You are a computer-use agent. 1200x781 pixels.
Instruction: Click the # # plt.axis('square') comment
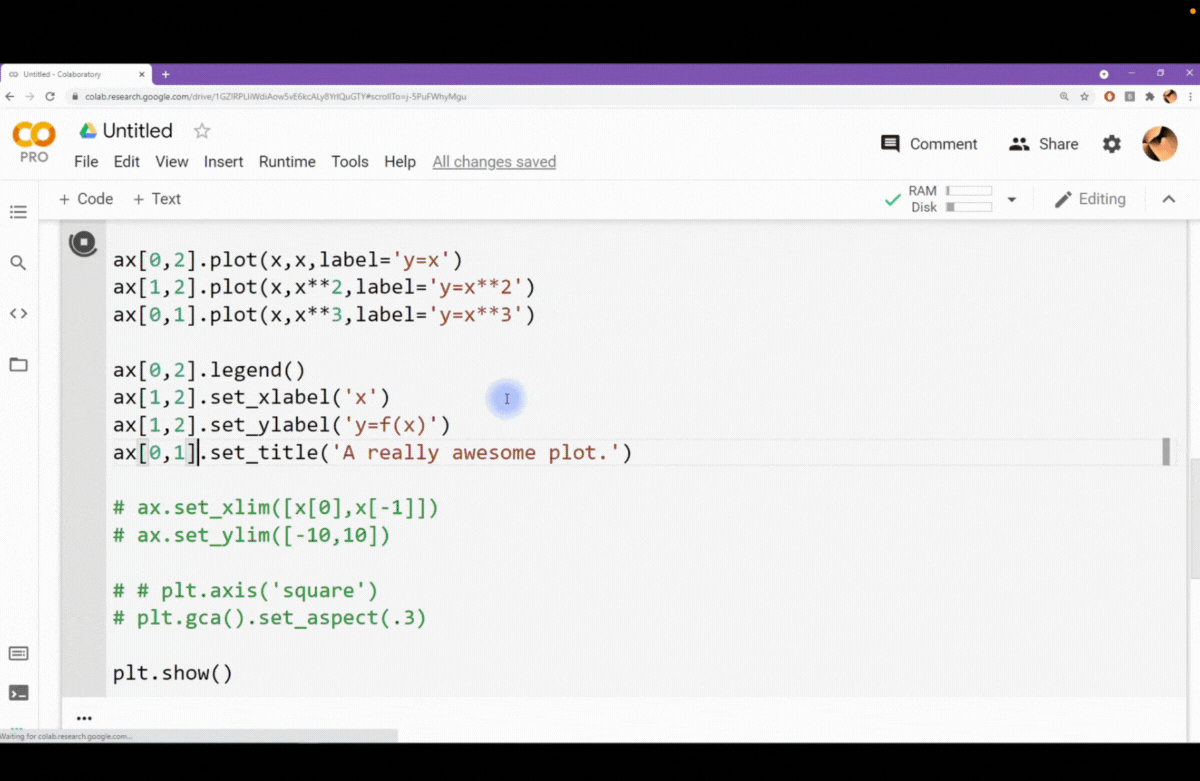click(245, 590)
